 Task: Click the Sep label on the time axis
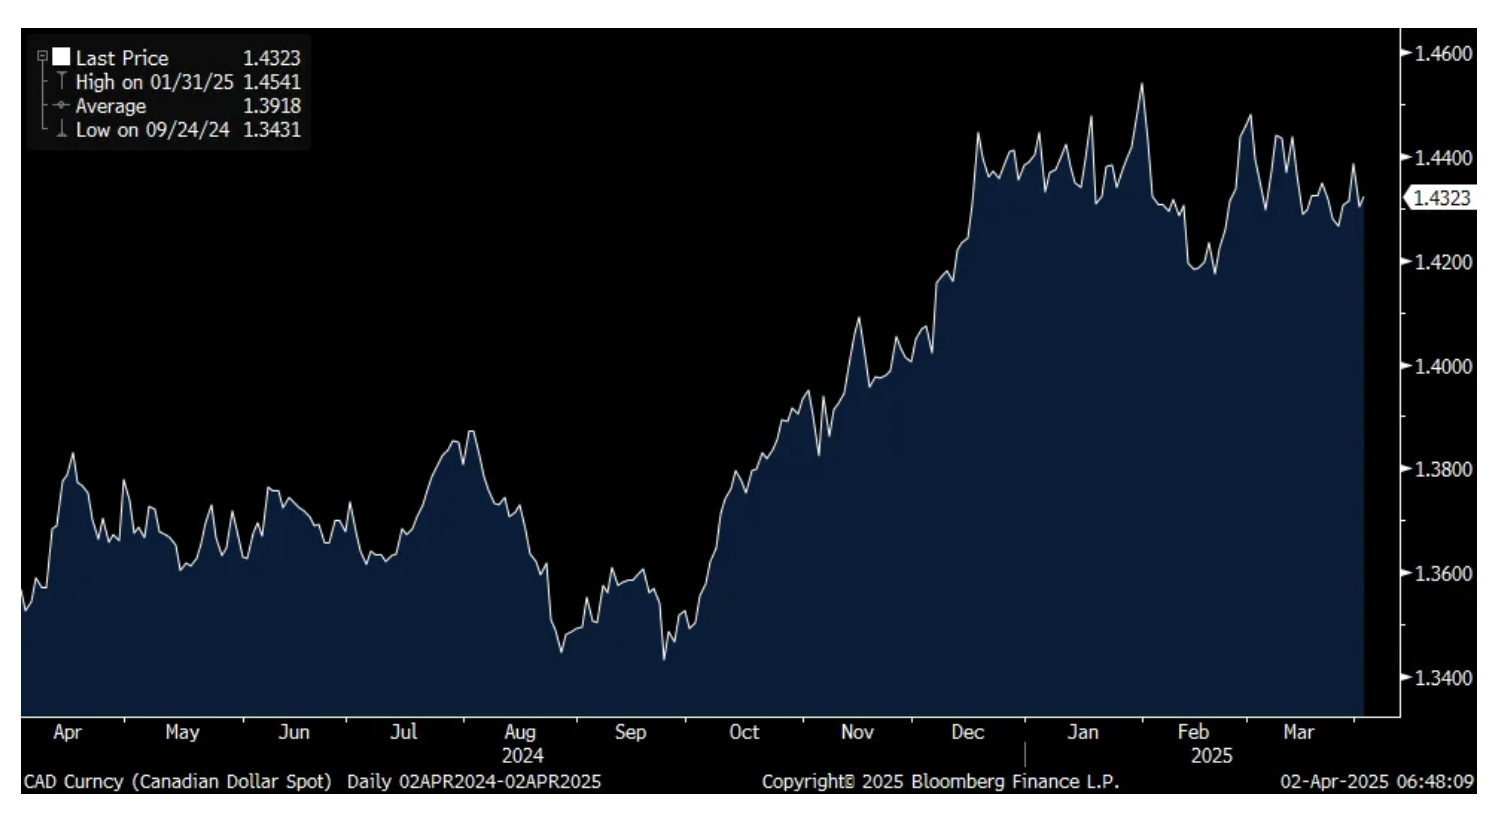630,732
